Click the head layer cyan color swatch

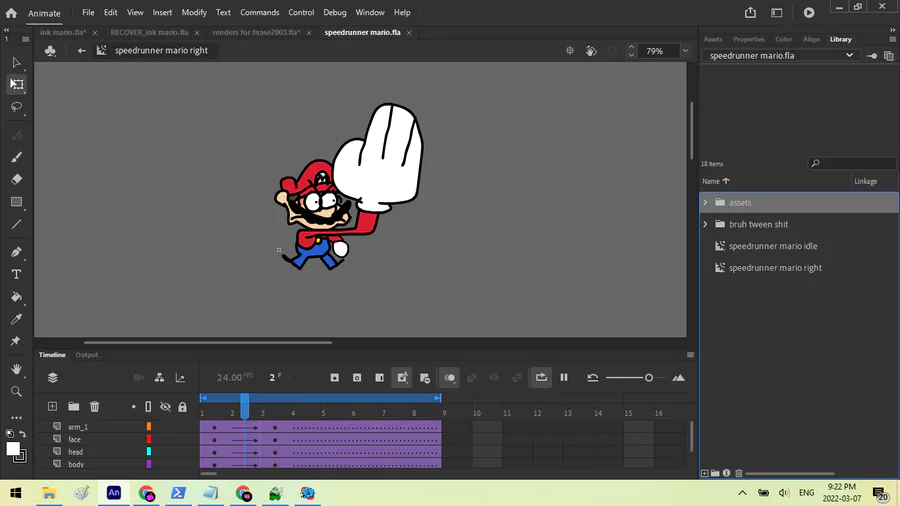tap(149, 452)
